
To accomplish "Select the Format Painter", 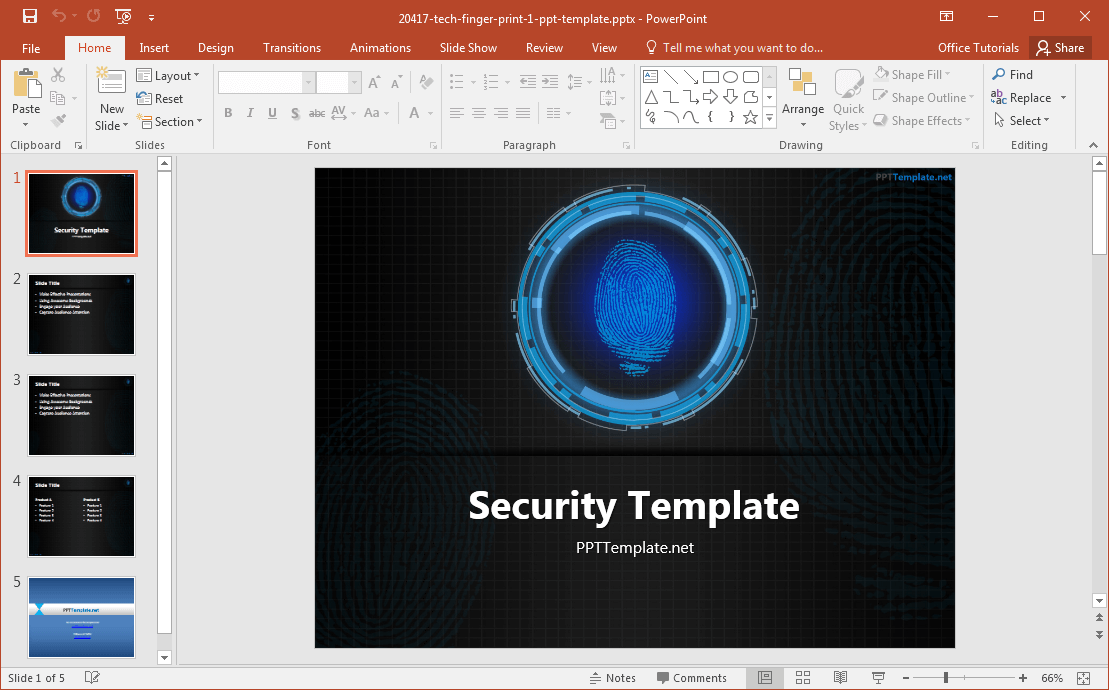I will 60,121.
